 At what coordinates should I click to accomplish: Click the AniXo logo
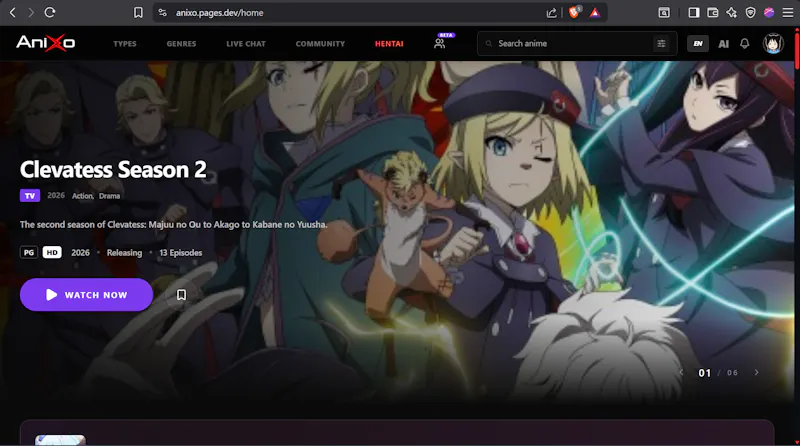tap(45, 43)
